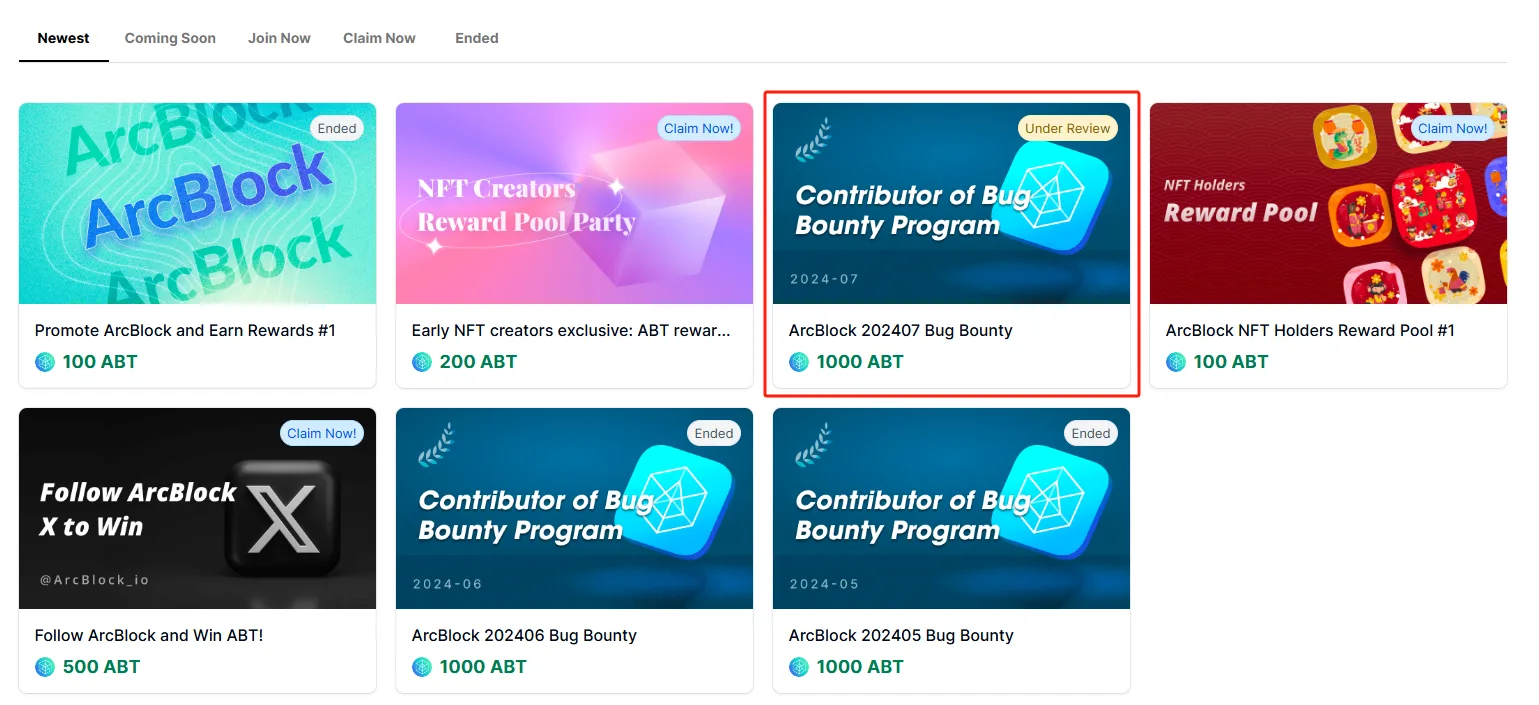Click the X logo on Follow ArcBlock banner
The height and width of the screenshot is (705, 1539).
coord(283,519)
